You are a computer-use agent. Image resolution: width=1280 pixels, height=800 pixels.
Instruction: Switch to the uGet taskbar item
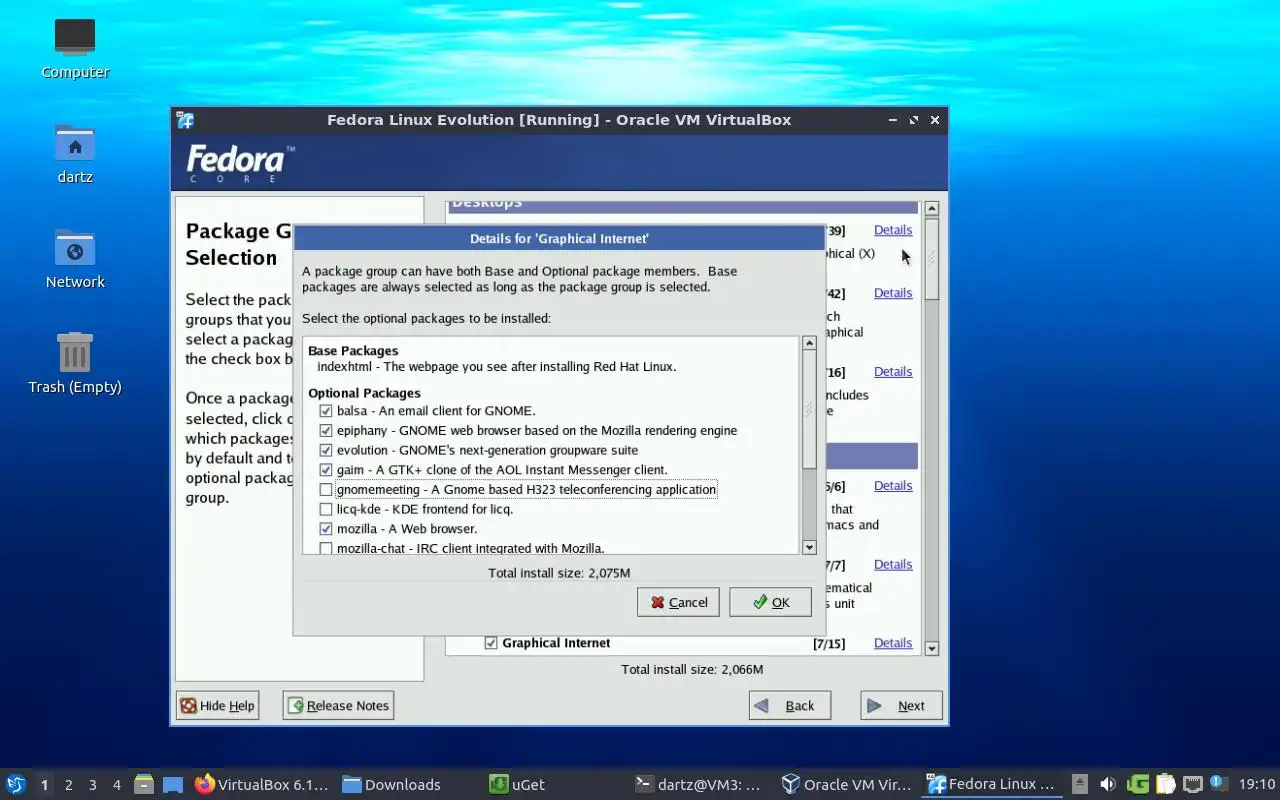click(x=517, y=785)
